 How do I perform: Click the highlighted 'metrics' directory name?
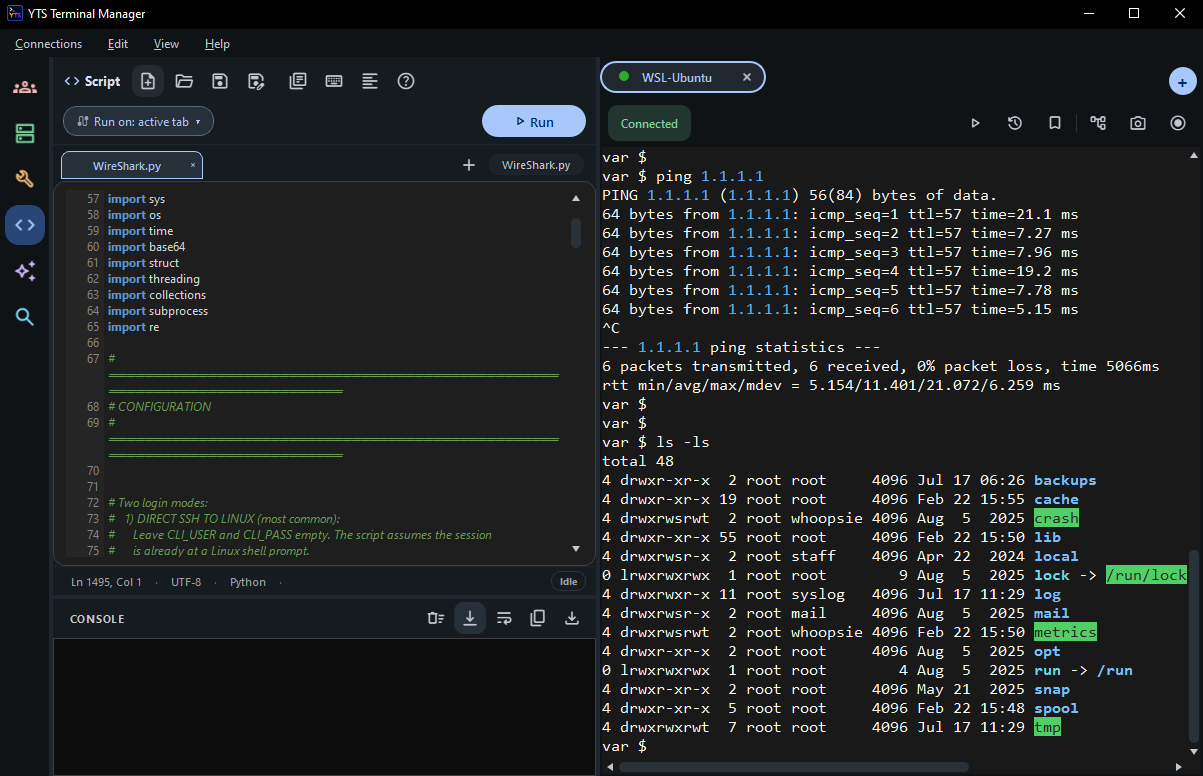click(x=1065, y=632)
